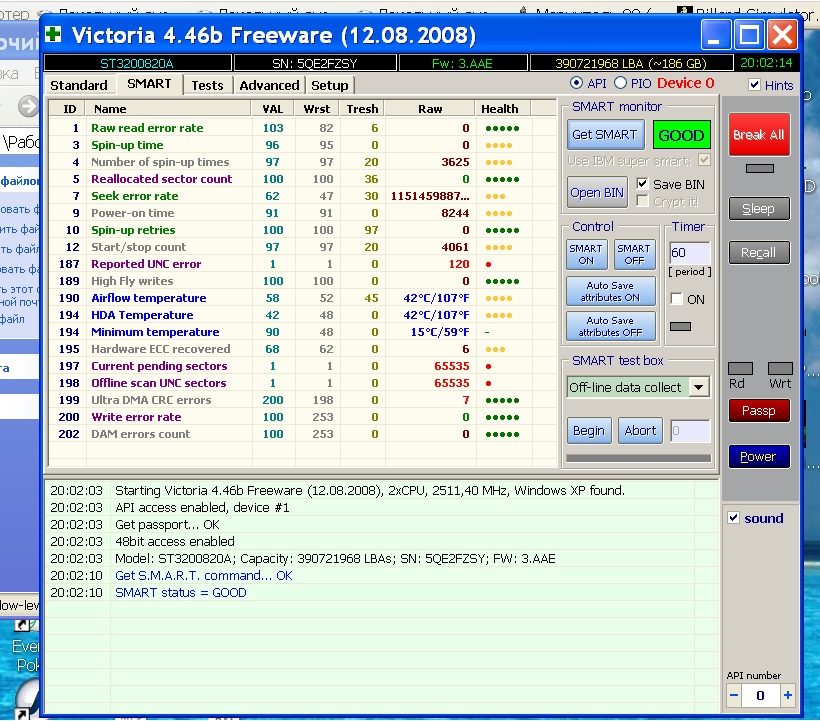Select the Offline scan UNC sectors row
The image size is (820, 721).
[x=302, y=383]
